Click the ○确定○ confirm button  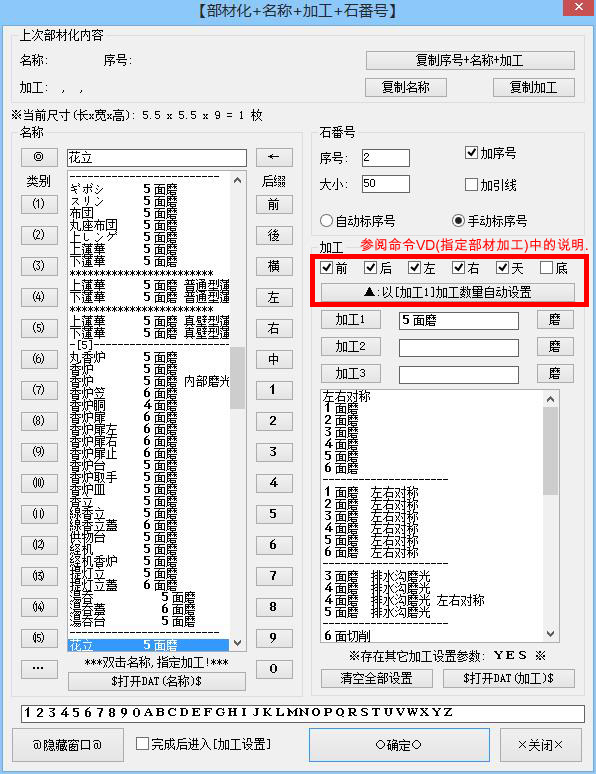point(399,745)
